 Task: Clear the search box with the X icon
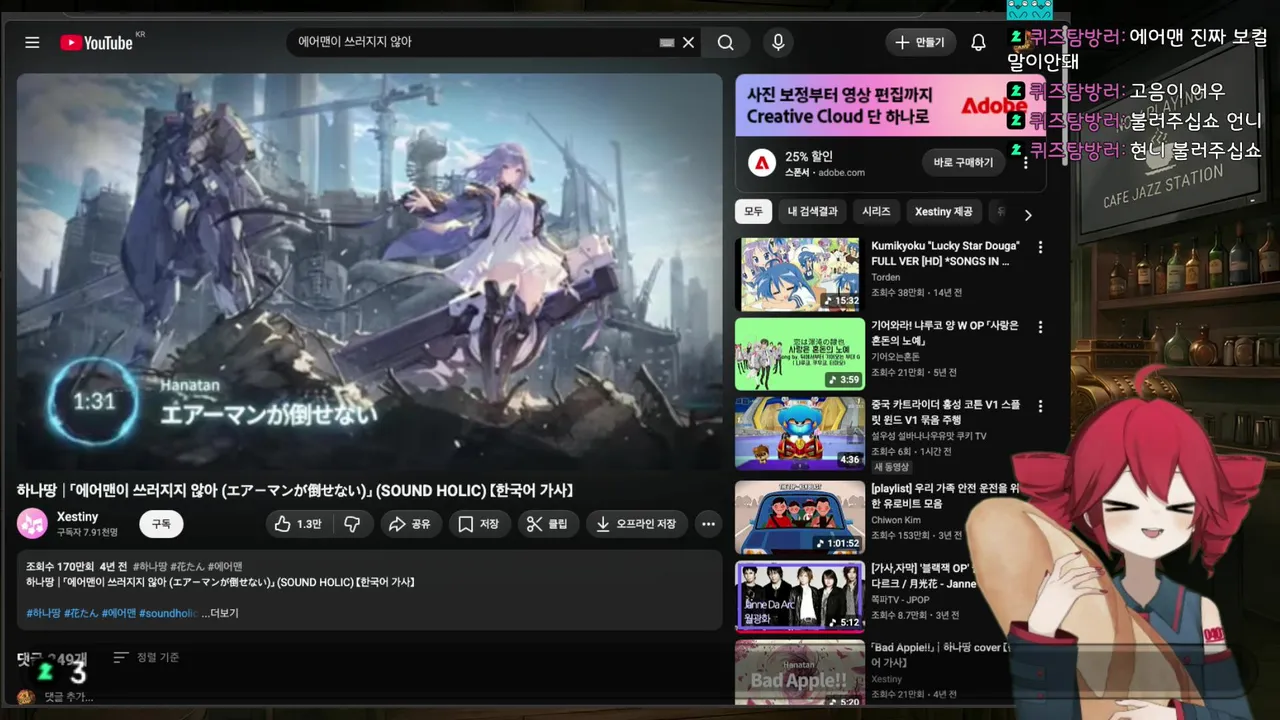tap(688, 43)
